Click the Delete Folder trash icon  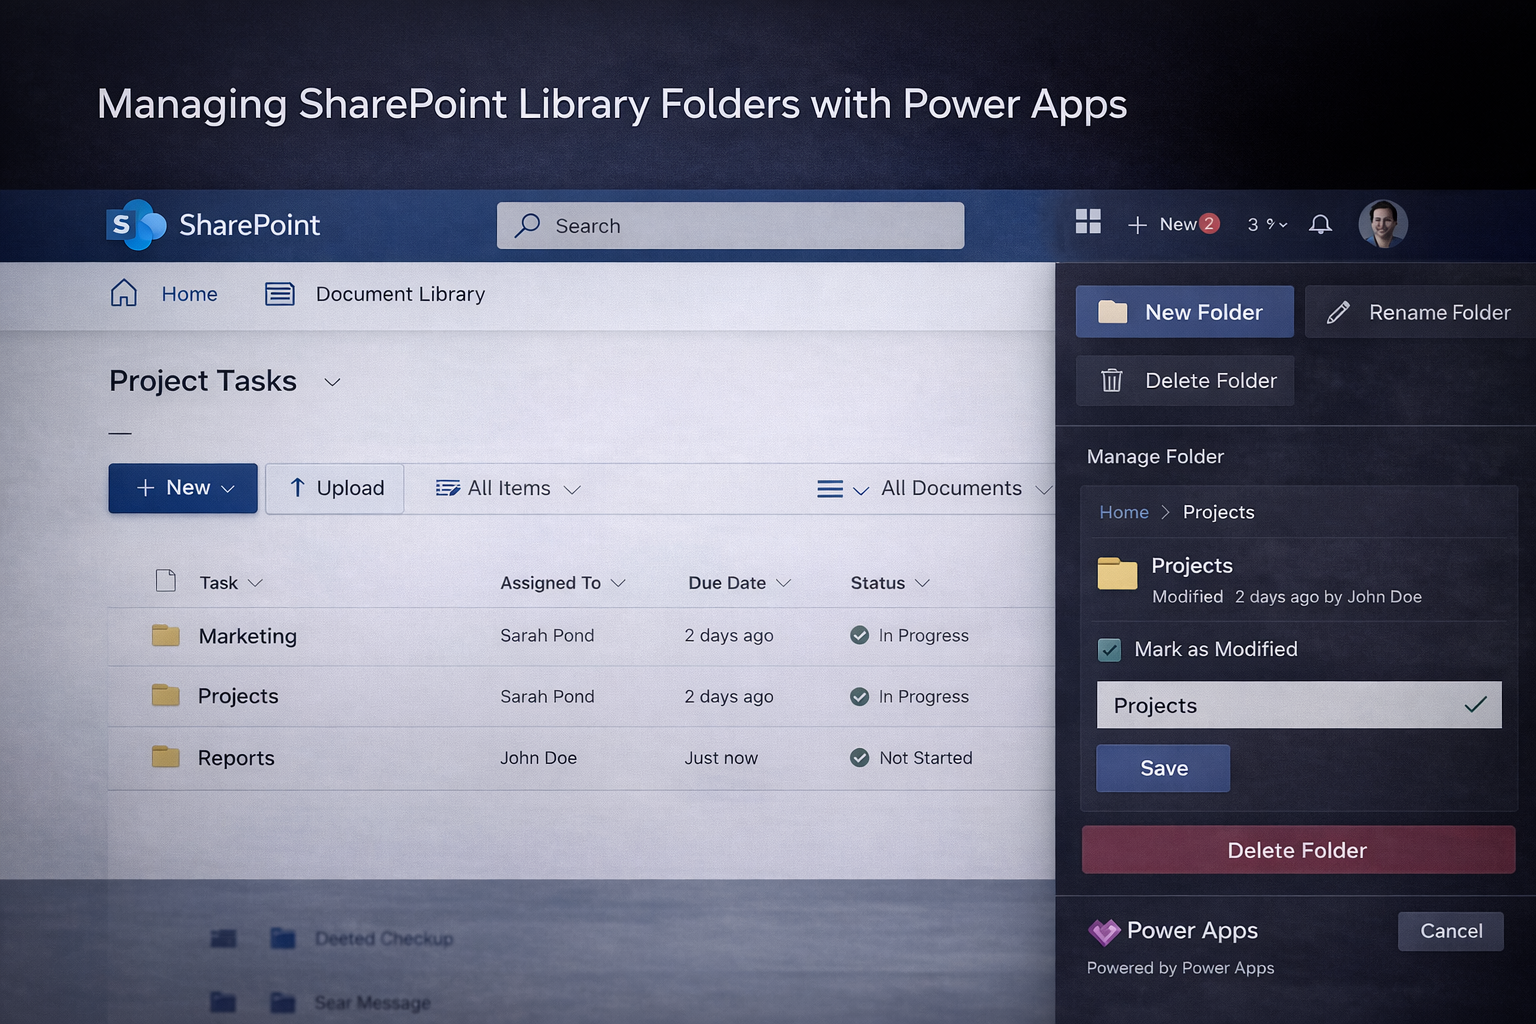[1112, 381]
